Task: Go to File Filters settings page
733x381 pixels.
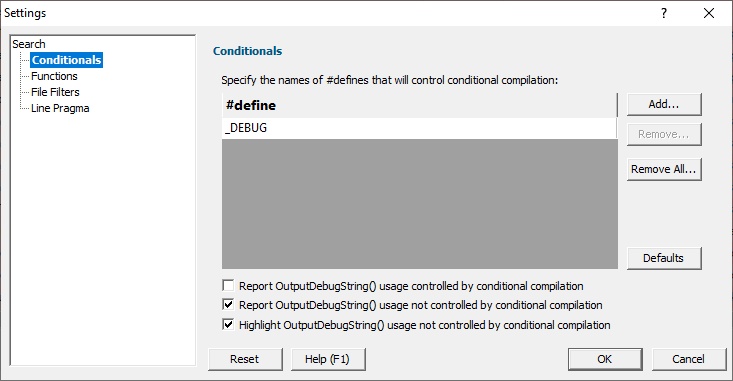Action: click(x=55, y=92)
